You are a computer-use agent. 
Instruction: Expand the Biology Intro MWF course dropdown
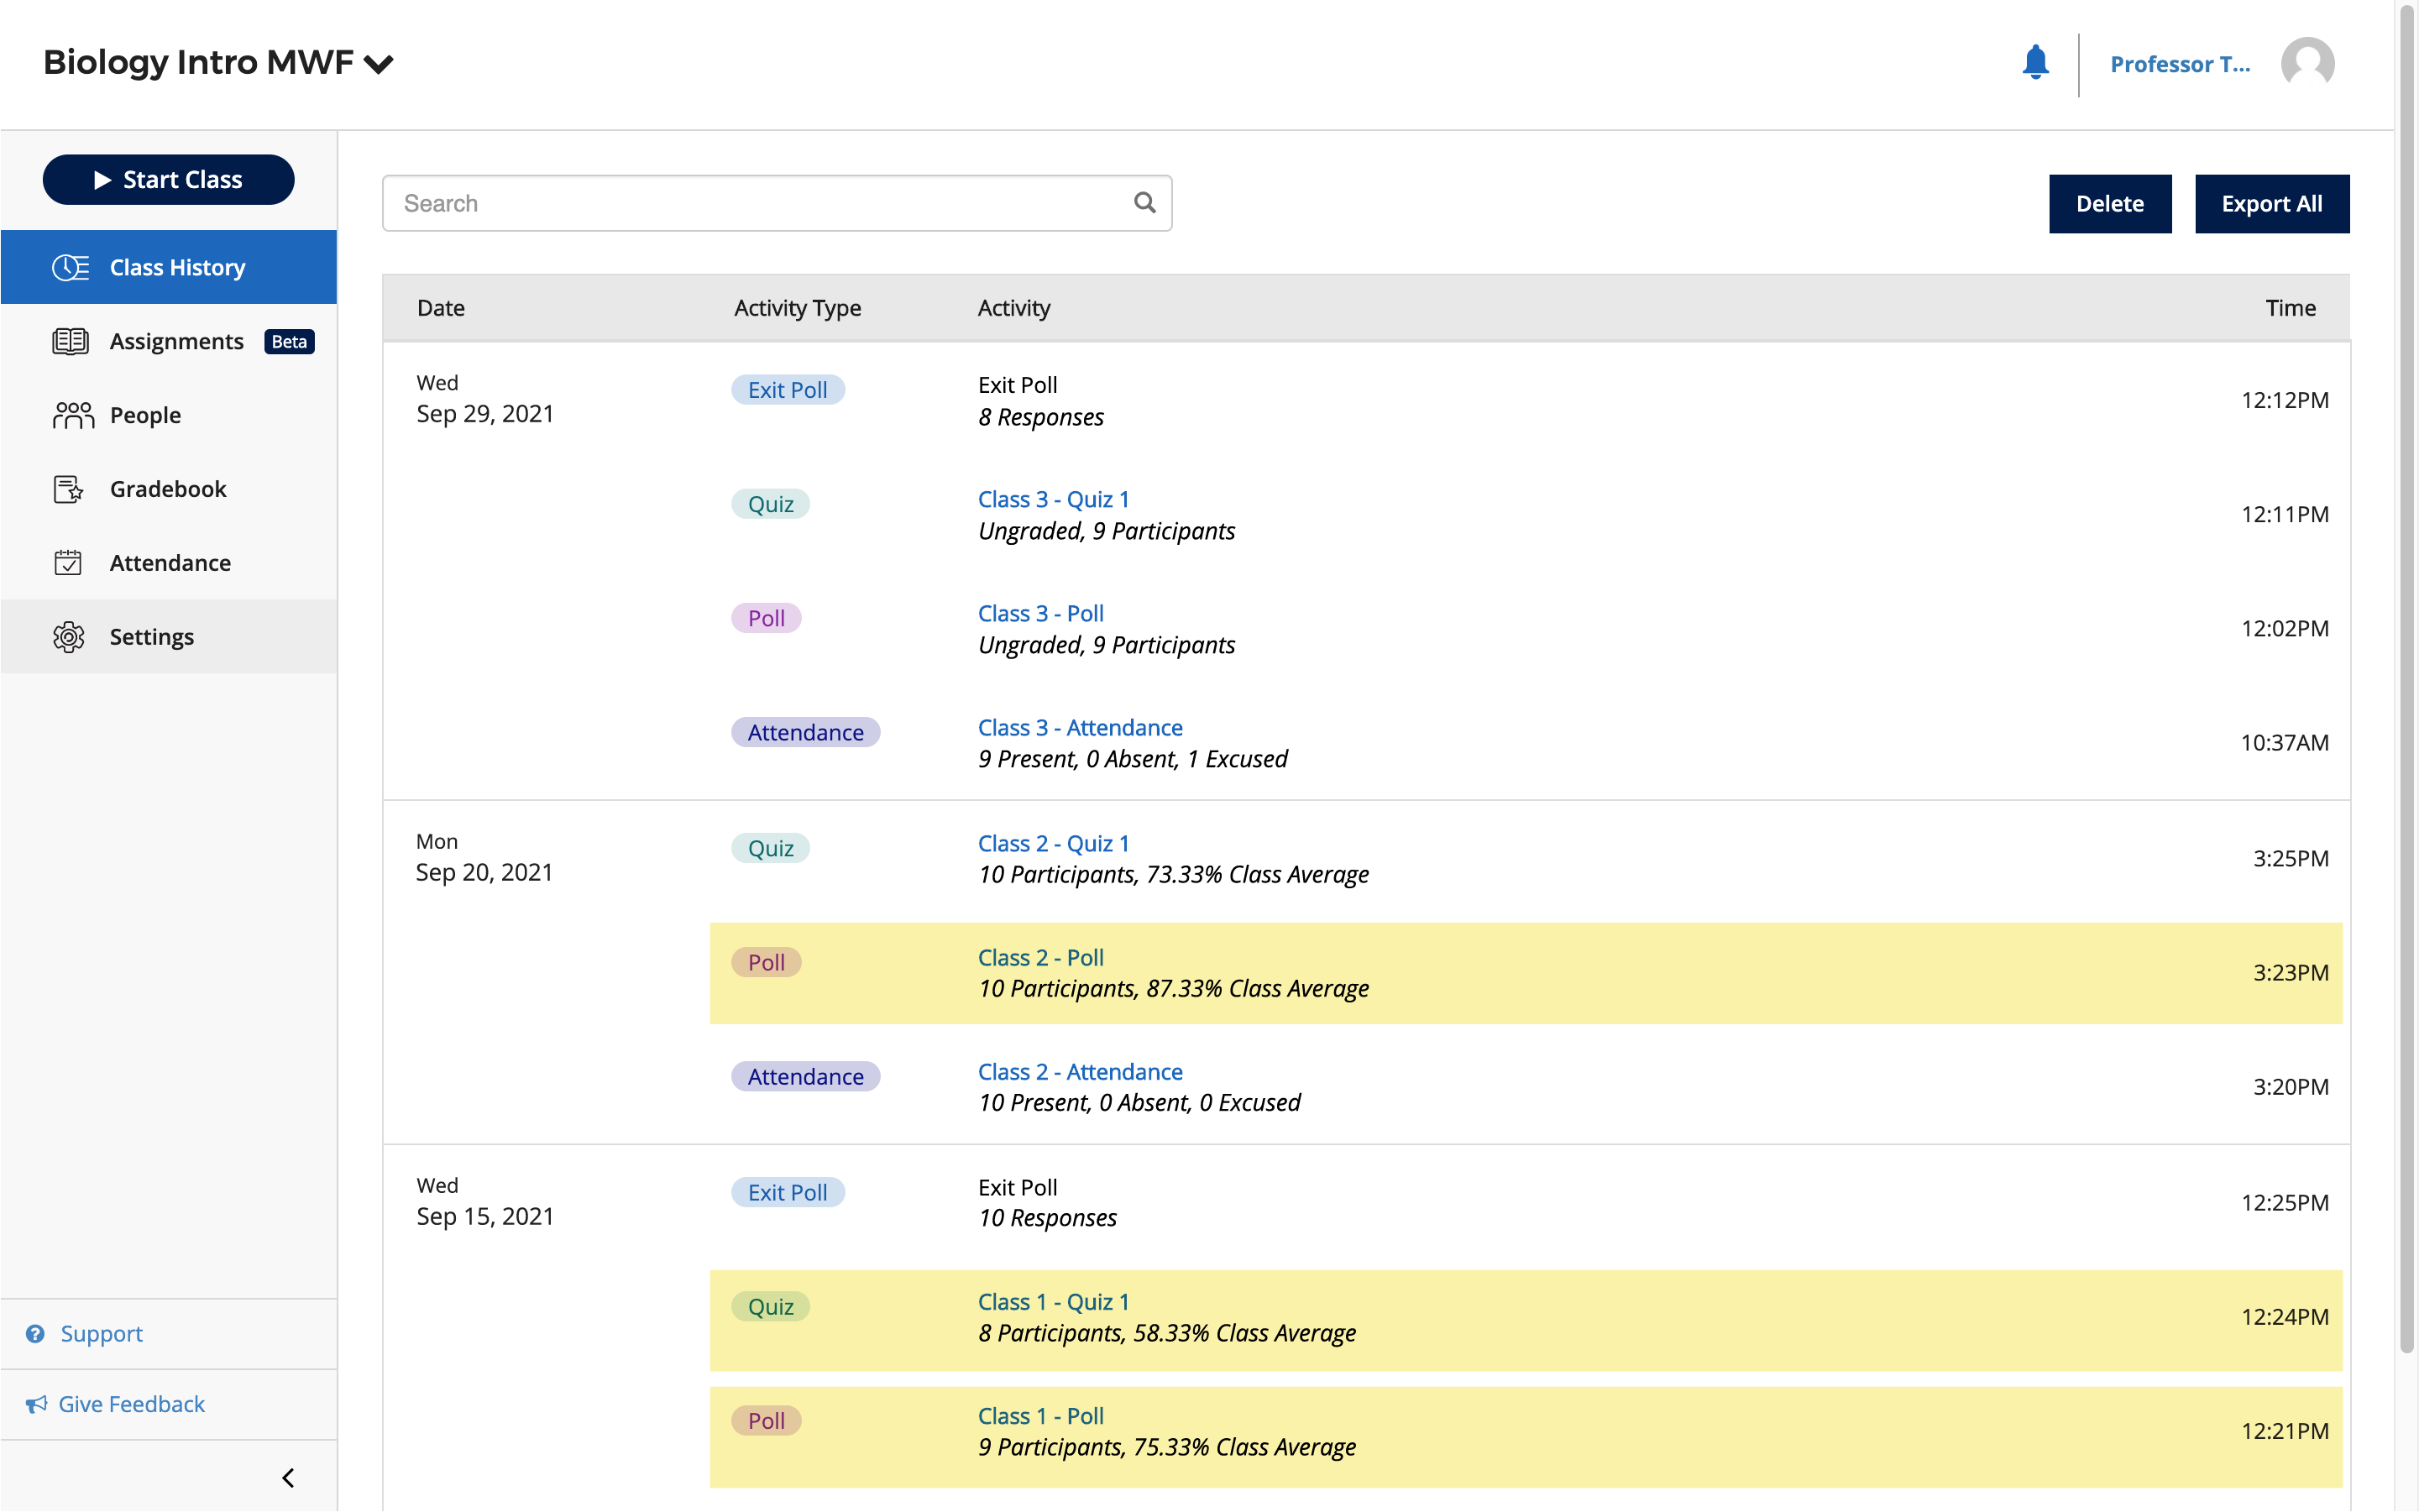tap(378, 65)
